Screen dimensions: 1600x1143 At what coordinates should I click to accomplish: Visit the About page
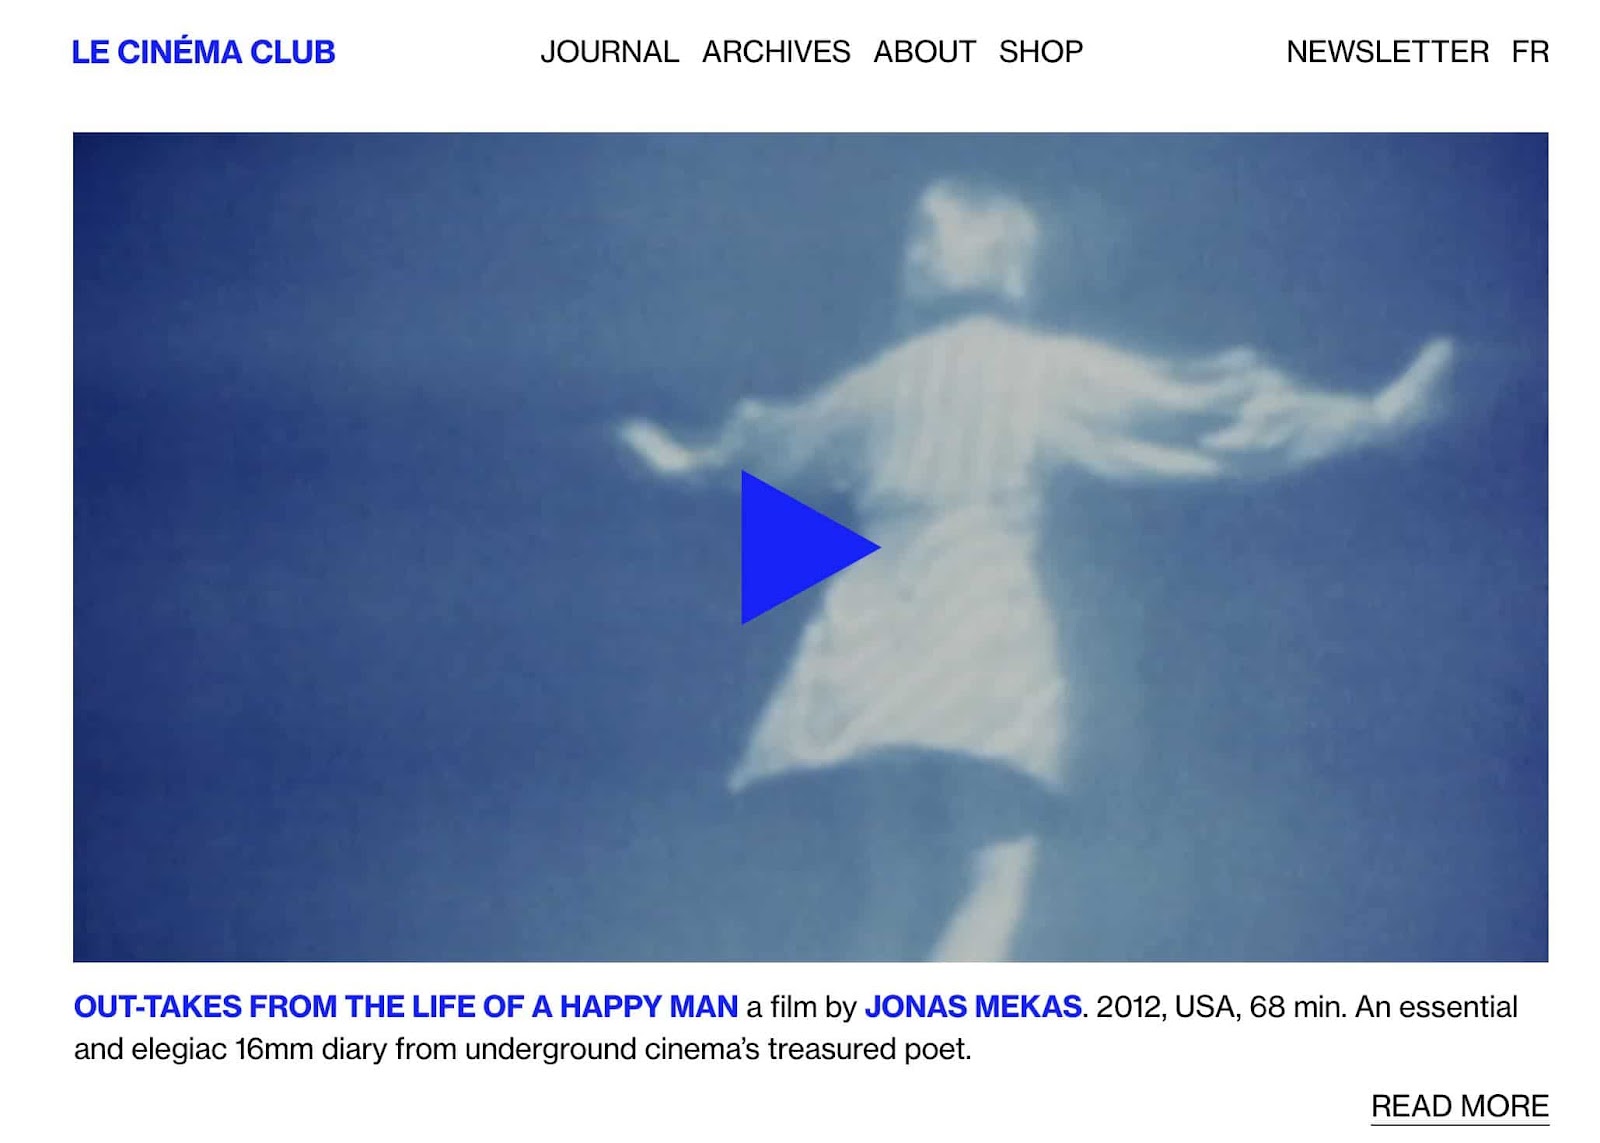click(x=924, y=52)
